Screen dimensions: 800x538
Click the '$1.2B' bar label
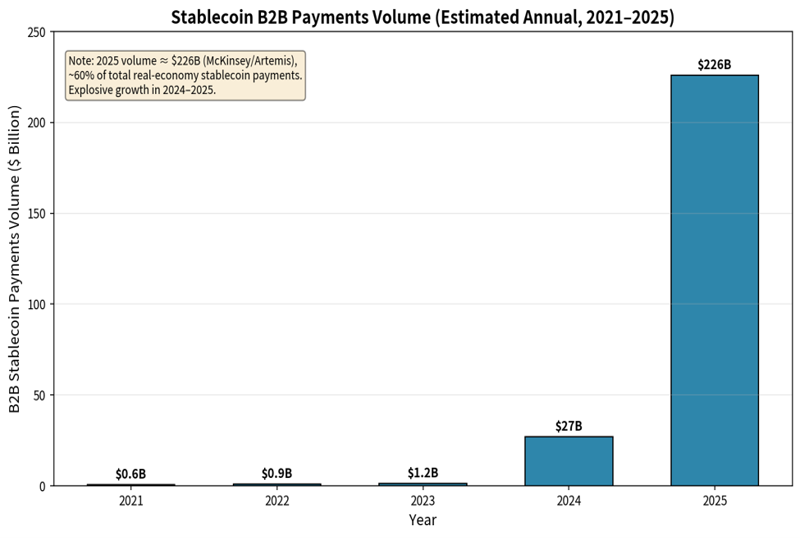click(422, 473)
